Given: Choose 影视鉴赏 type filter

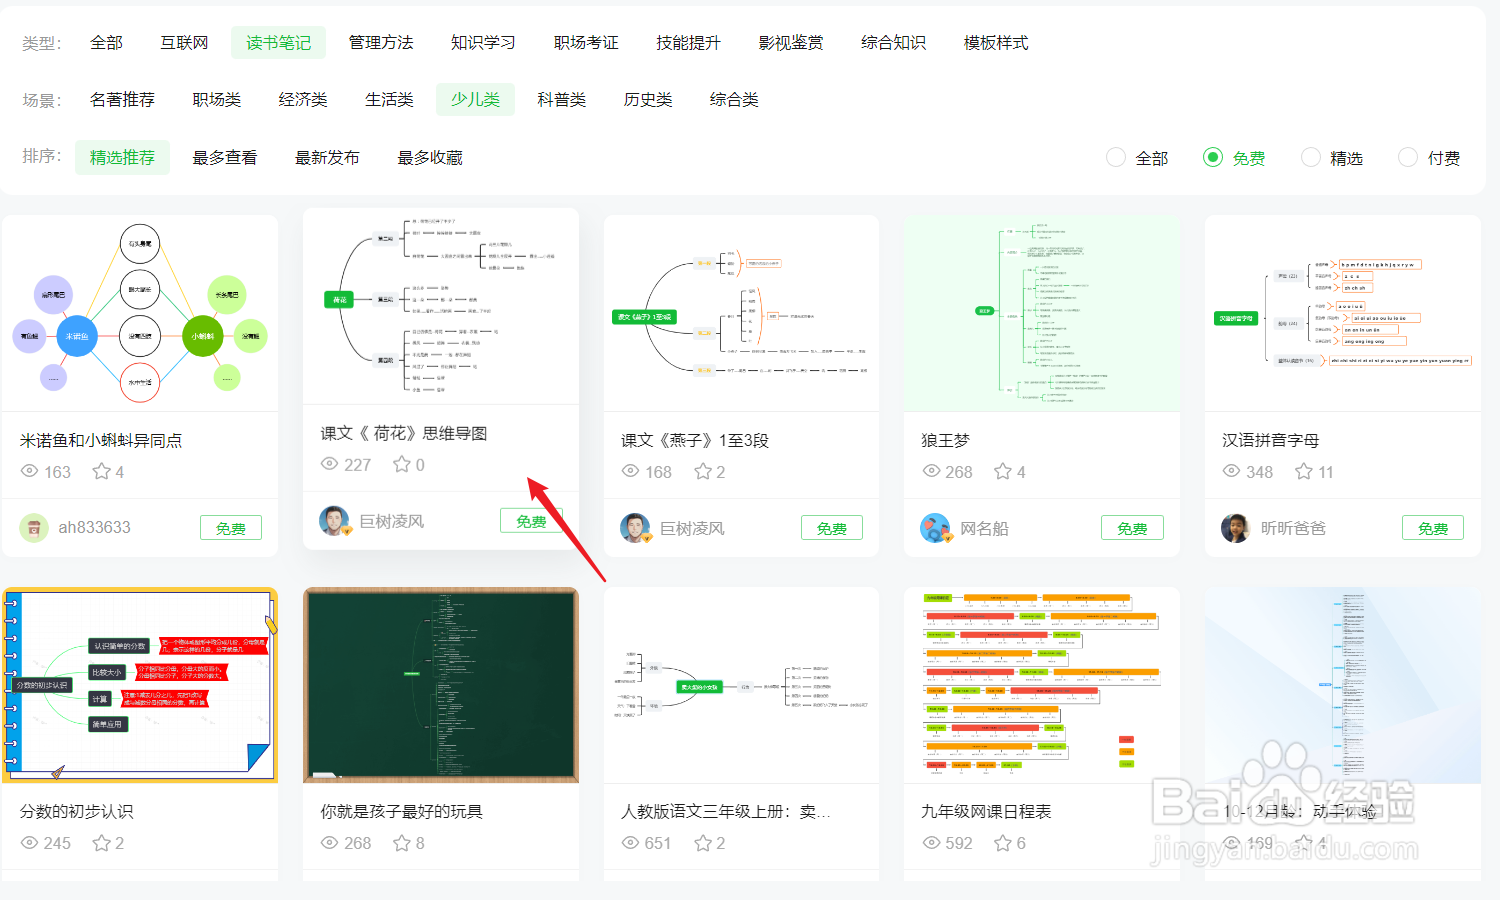Looking at the screenshot, I should [x=791, y=43].
